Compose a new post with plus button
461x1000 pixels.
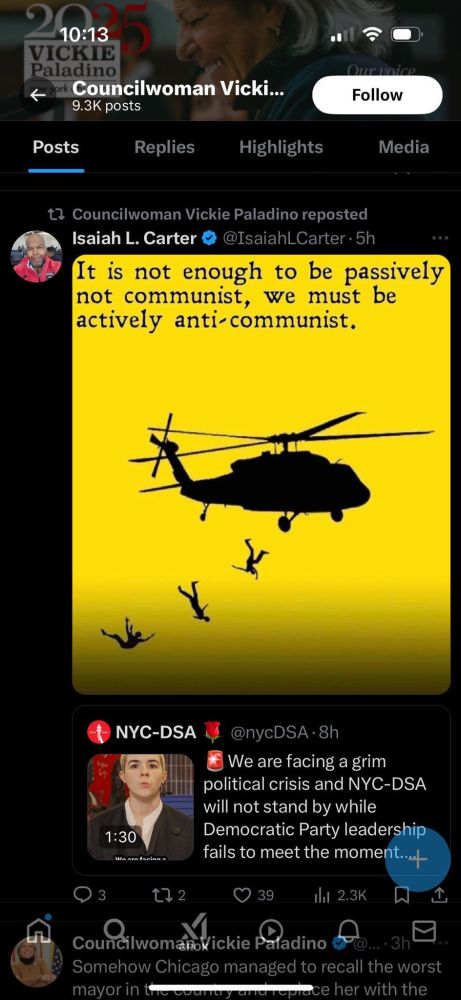(x=418, y=859)
